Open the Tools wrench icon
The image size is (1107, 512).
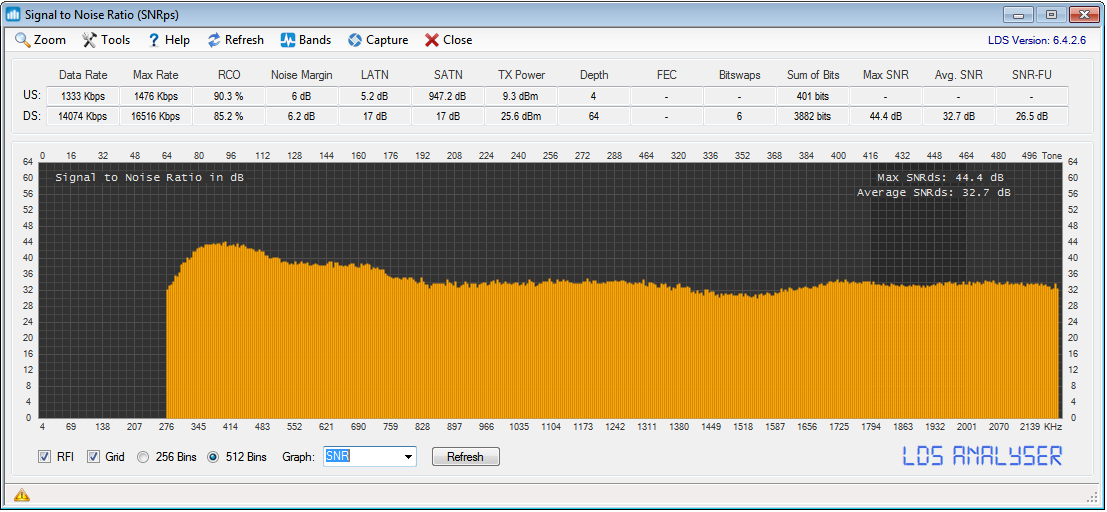89,40
